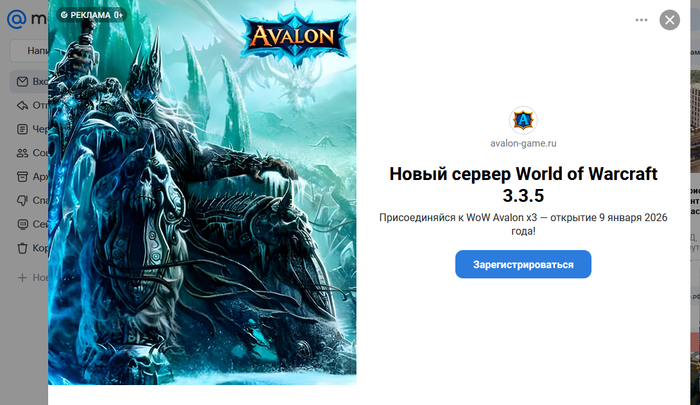
Task: Click the round Avalon avatar icon
Action: pos(523,120)
